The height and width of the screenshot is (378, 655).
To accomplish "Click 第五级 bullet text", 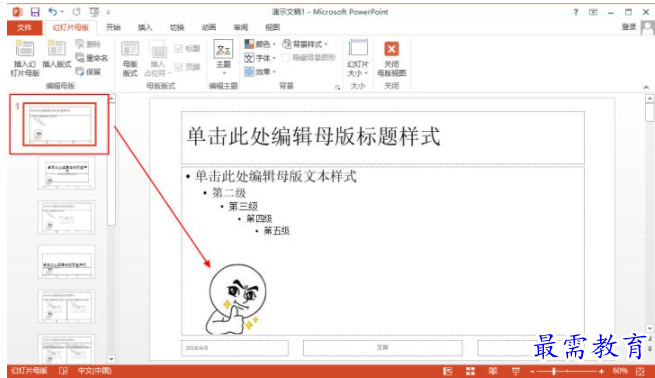I will 277,231.
